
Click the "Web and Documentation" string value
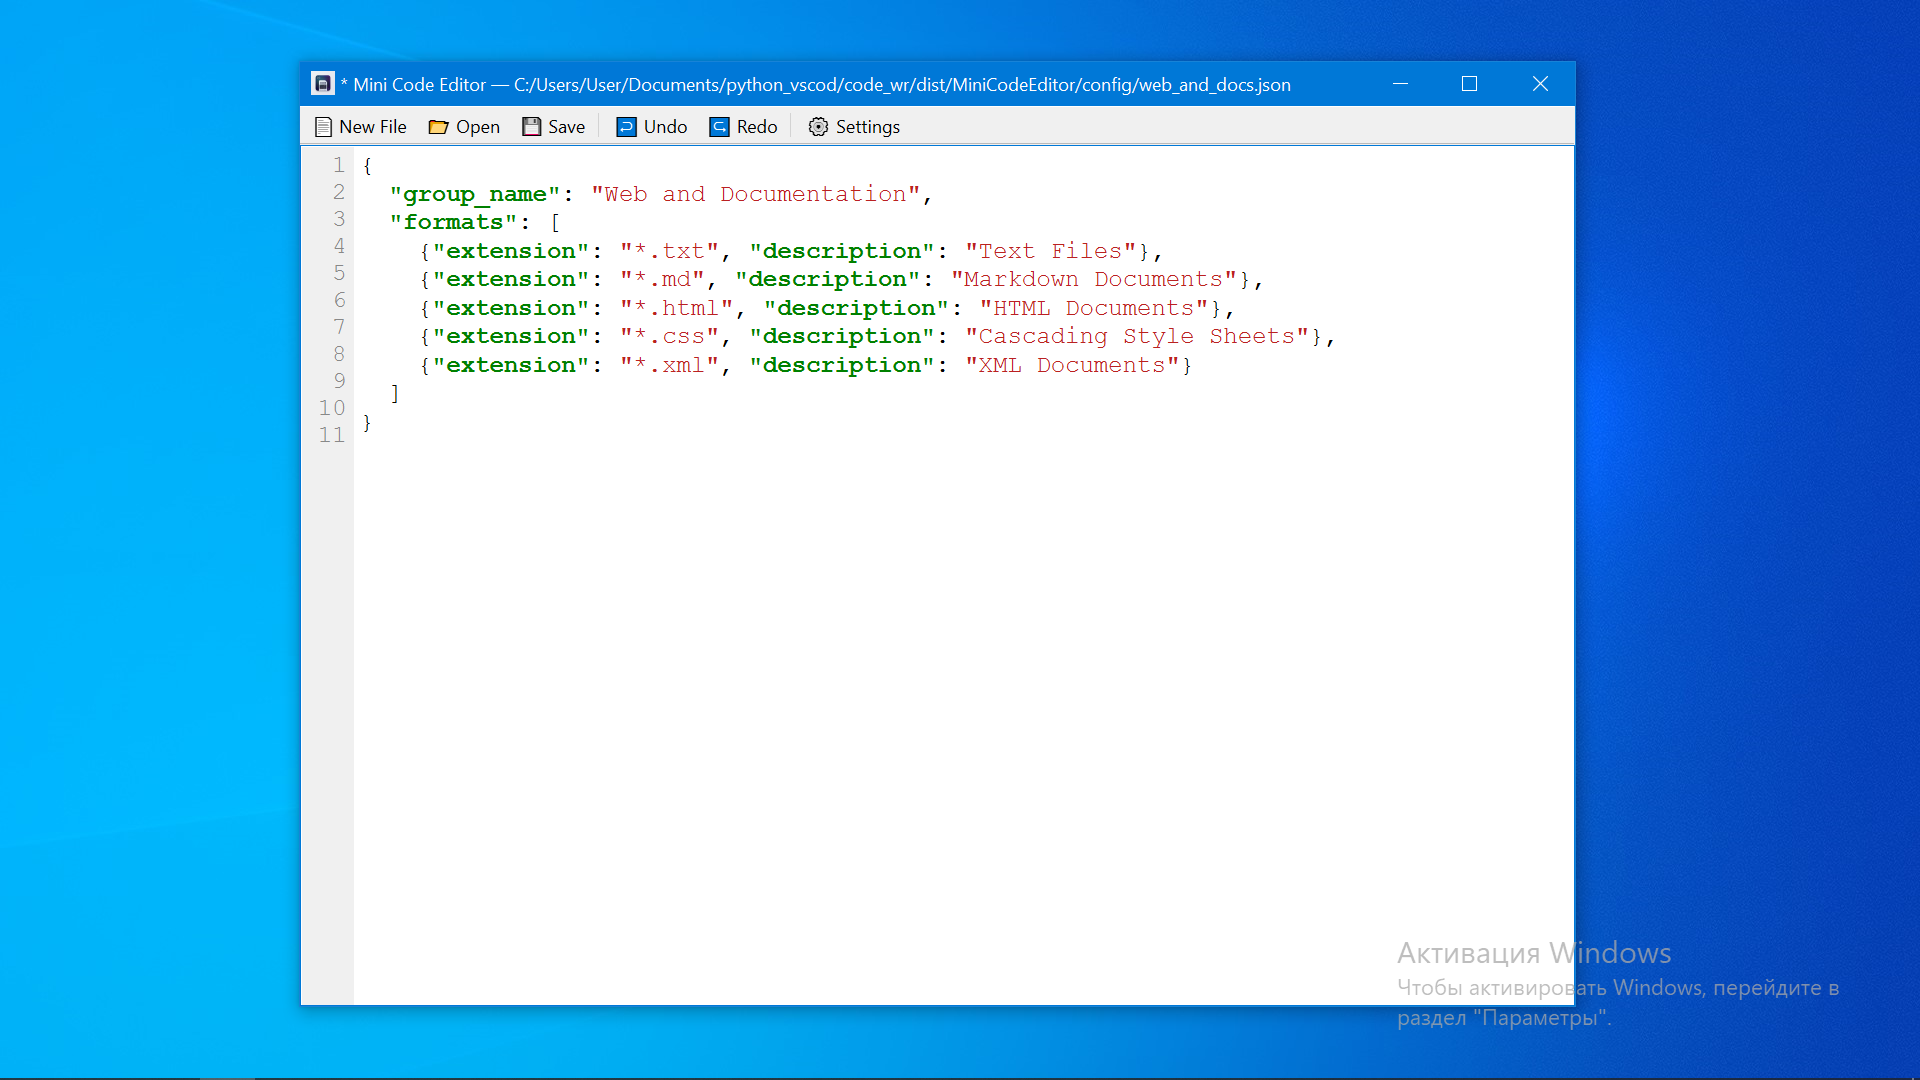pyautogui.click(x=756, y=194)
